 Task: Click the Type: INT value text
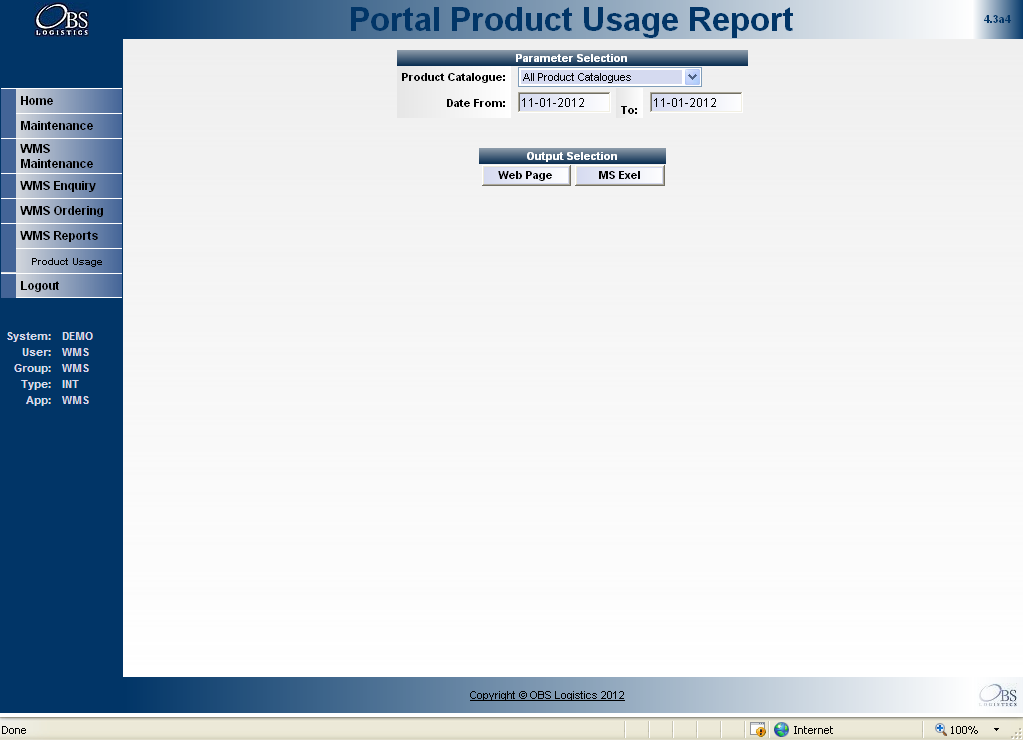[70, 384]
